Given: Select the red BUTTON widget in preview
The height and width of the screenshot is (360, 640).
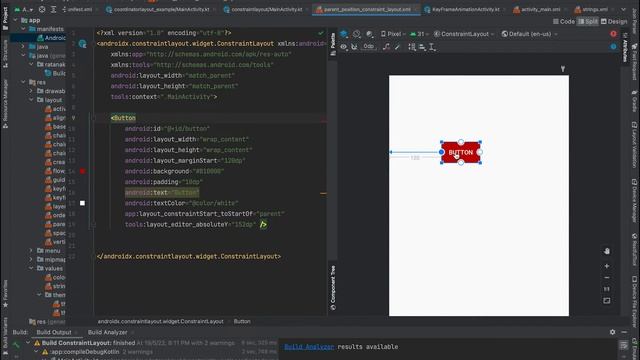Looking at the screenshot, I should [461, 152].
